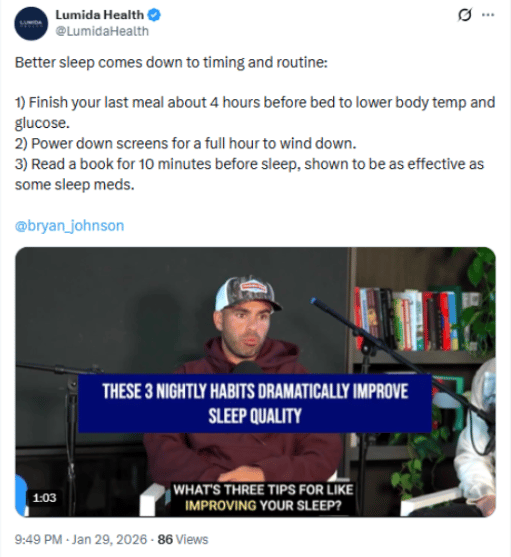Select the "Better sleep comes down" opening line
The image size is (511, 557).
[x=171, y=63]
